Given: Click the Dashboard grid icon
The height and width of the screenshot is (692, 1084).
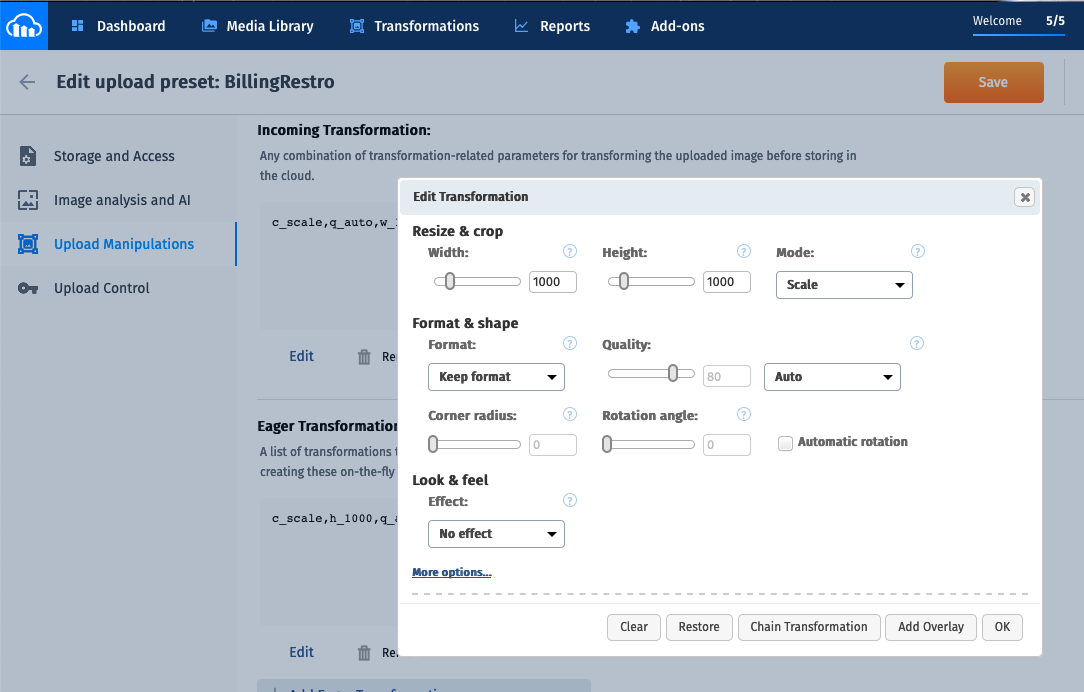Looking at the screenshot, I should point(77,26).
